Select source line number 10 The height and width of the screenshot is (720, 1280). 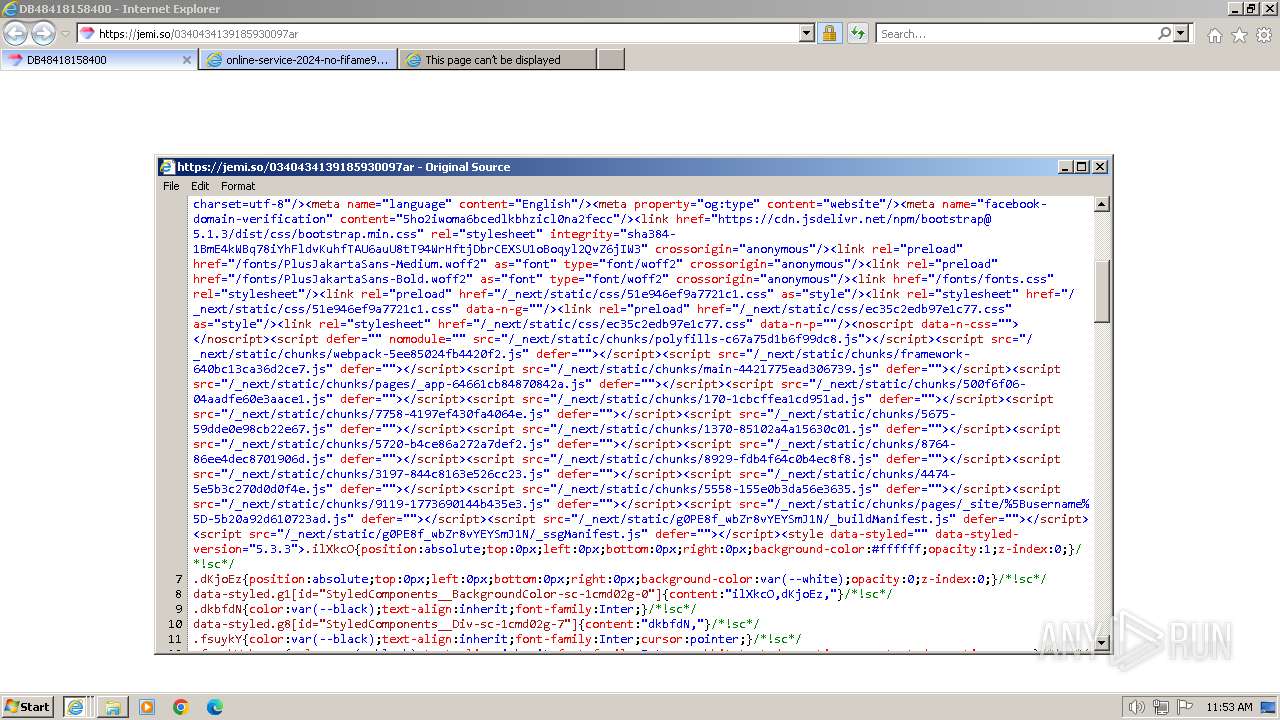pos(175,624)
